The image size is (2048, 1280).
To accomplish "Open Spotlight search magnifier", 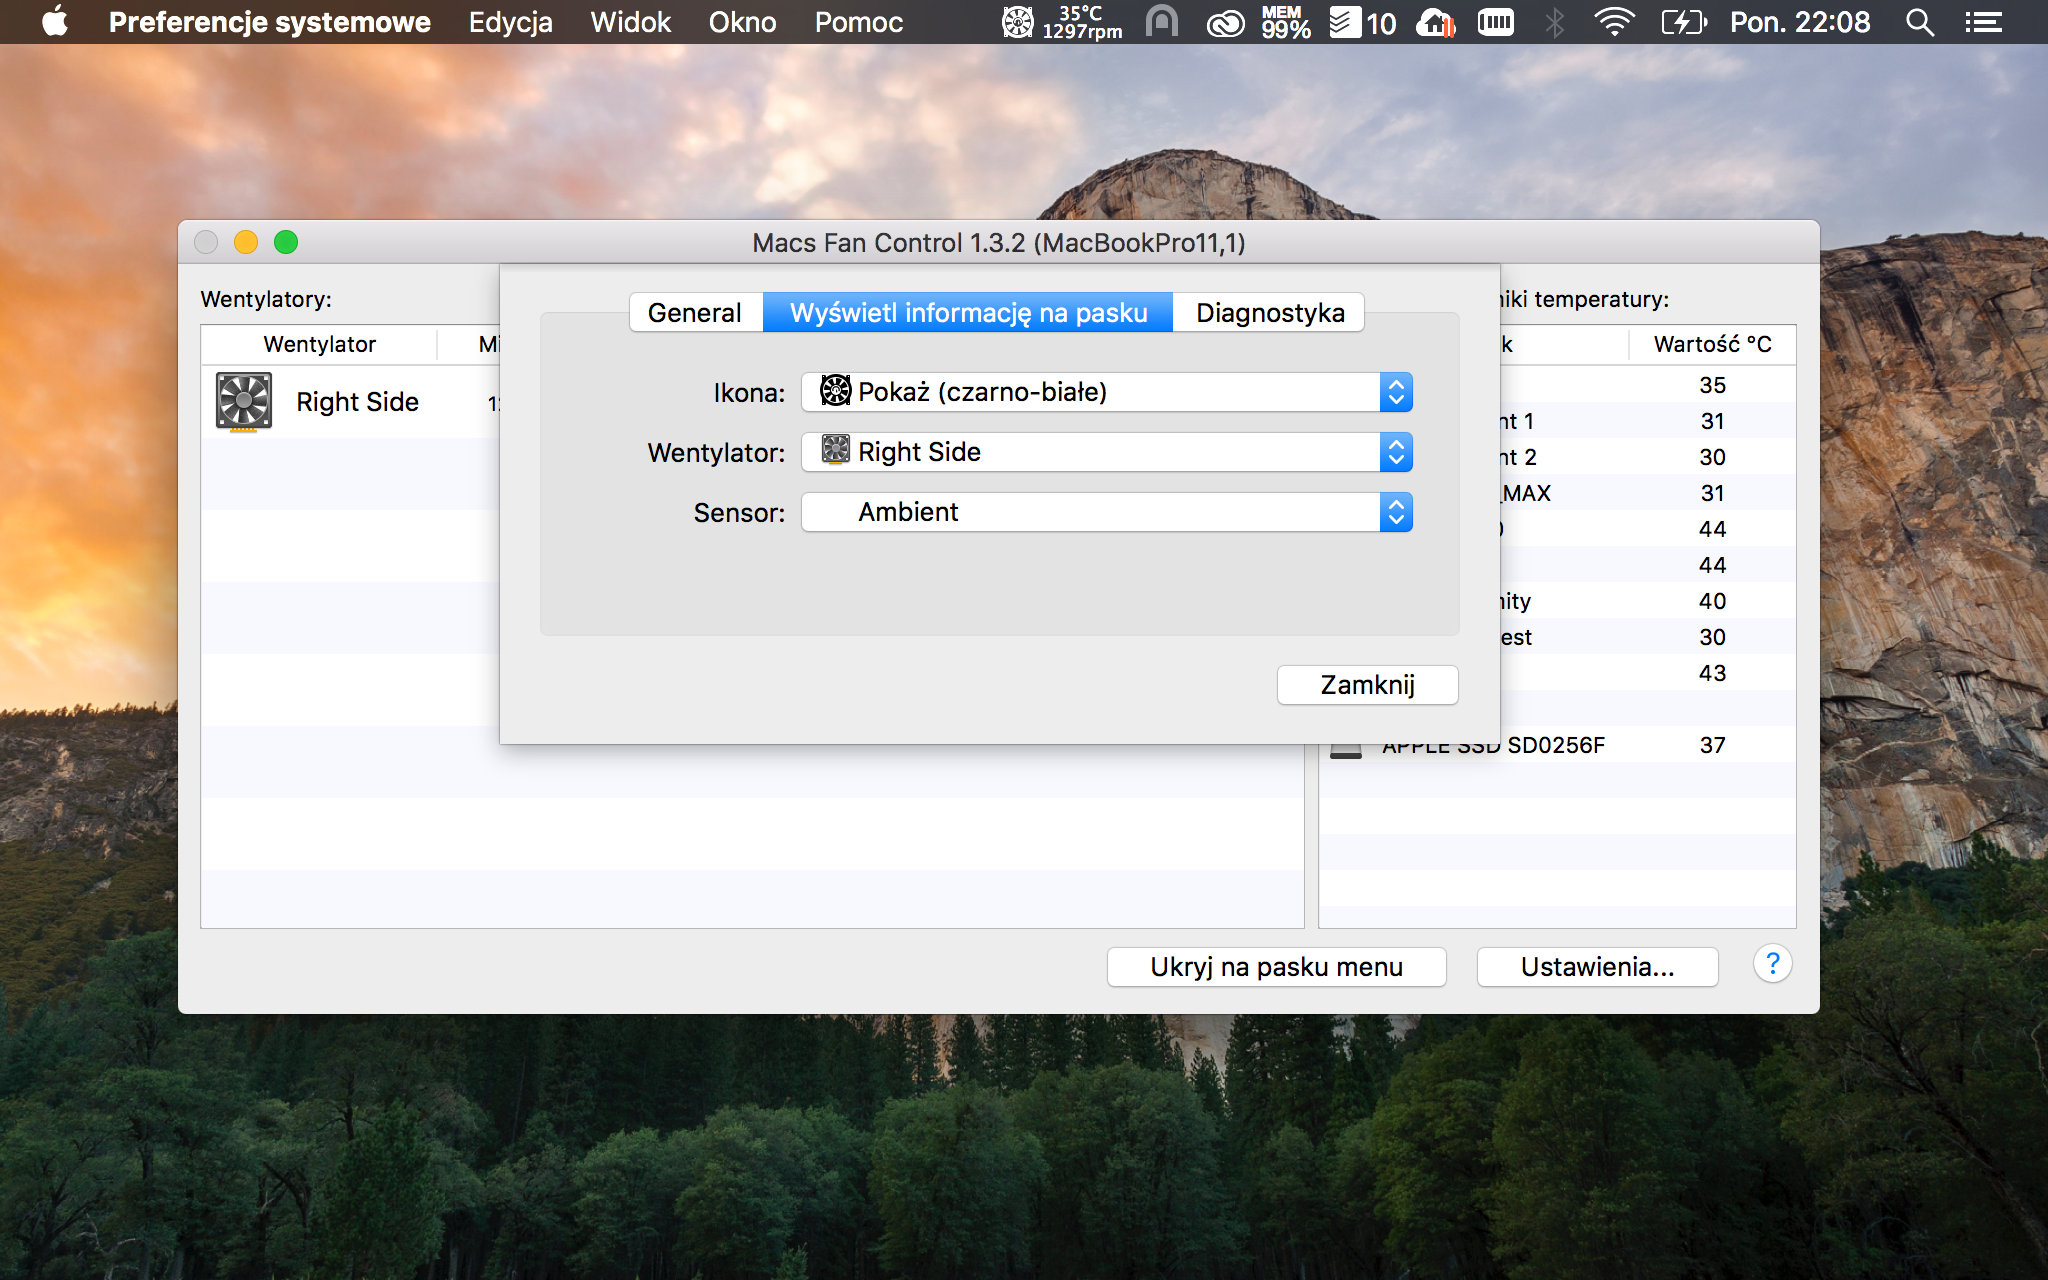I will coord(1919,22).
